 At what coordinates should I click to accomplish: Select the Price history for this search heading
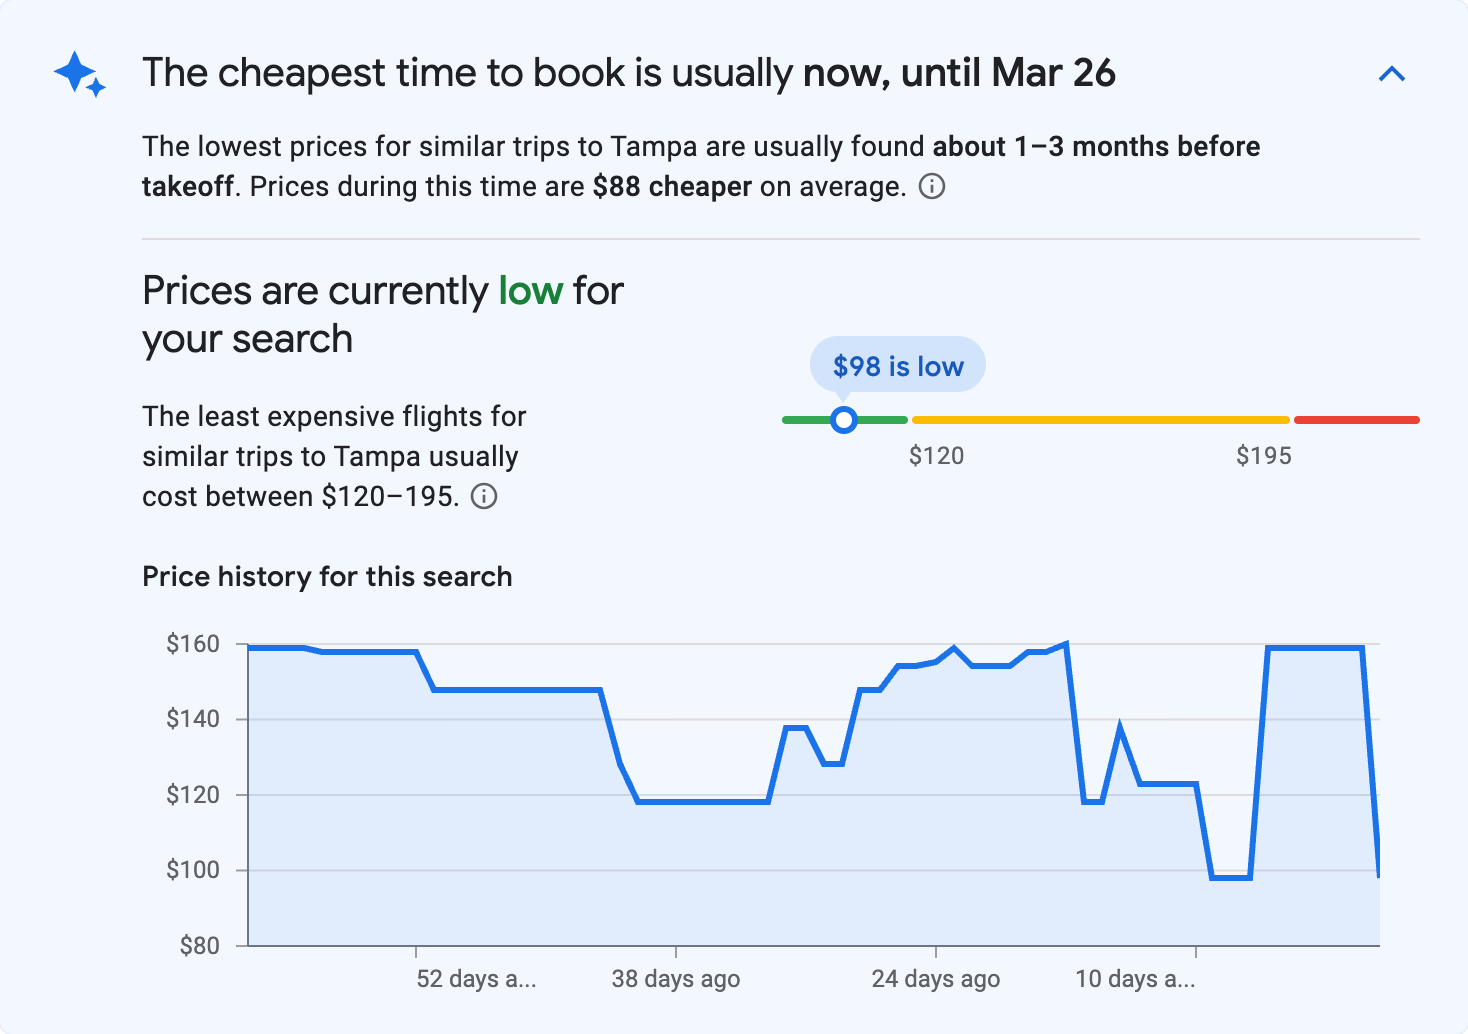tap(327, 576)
